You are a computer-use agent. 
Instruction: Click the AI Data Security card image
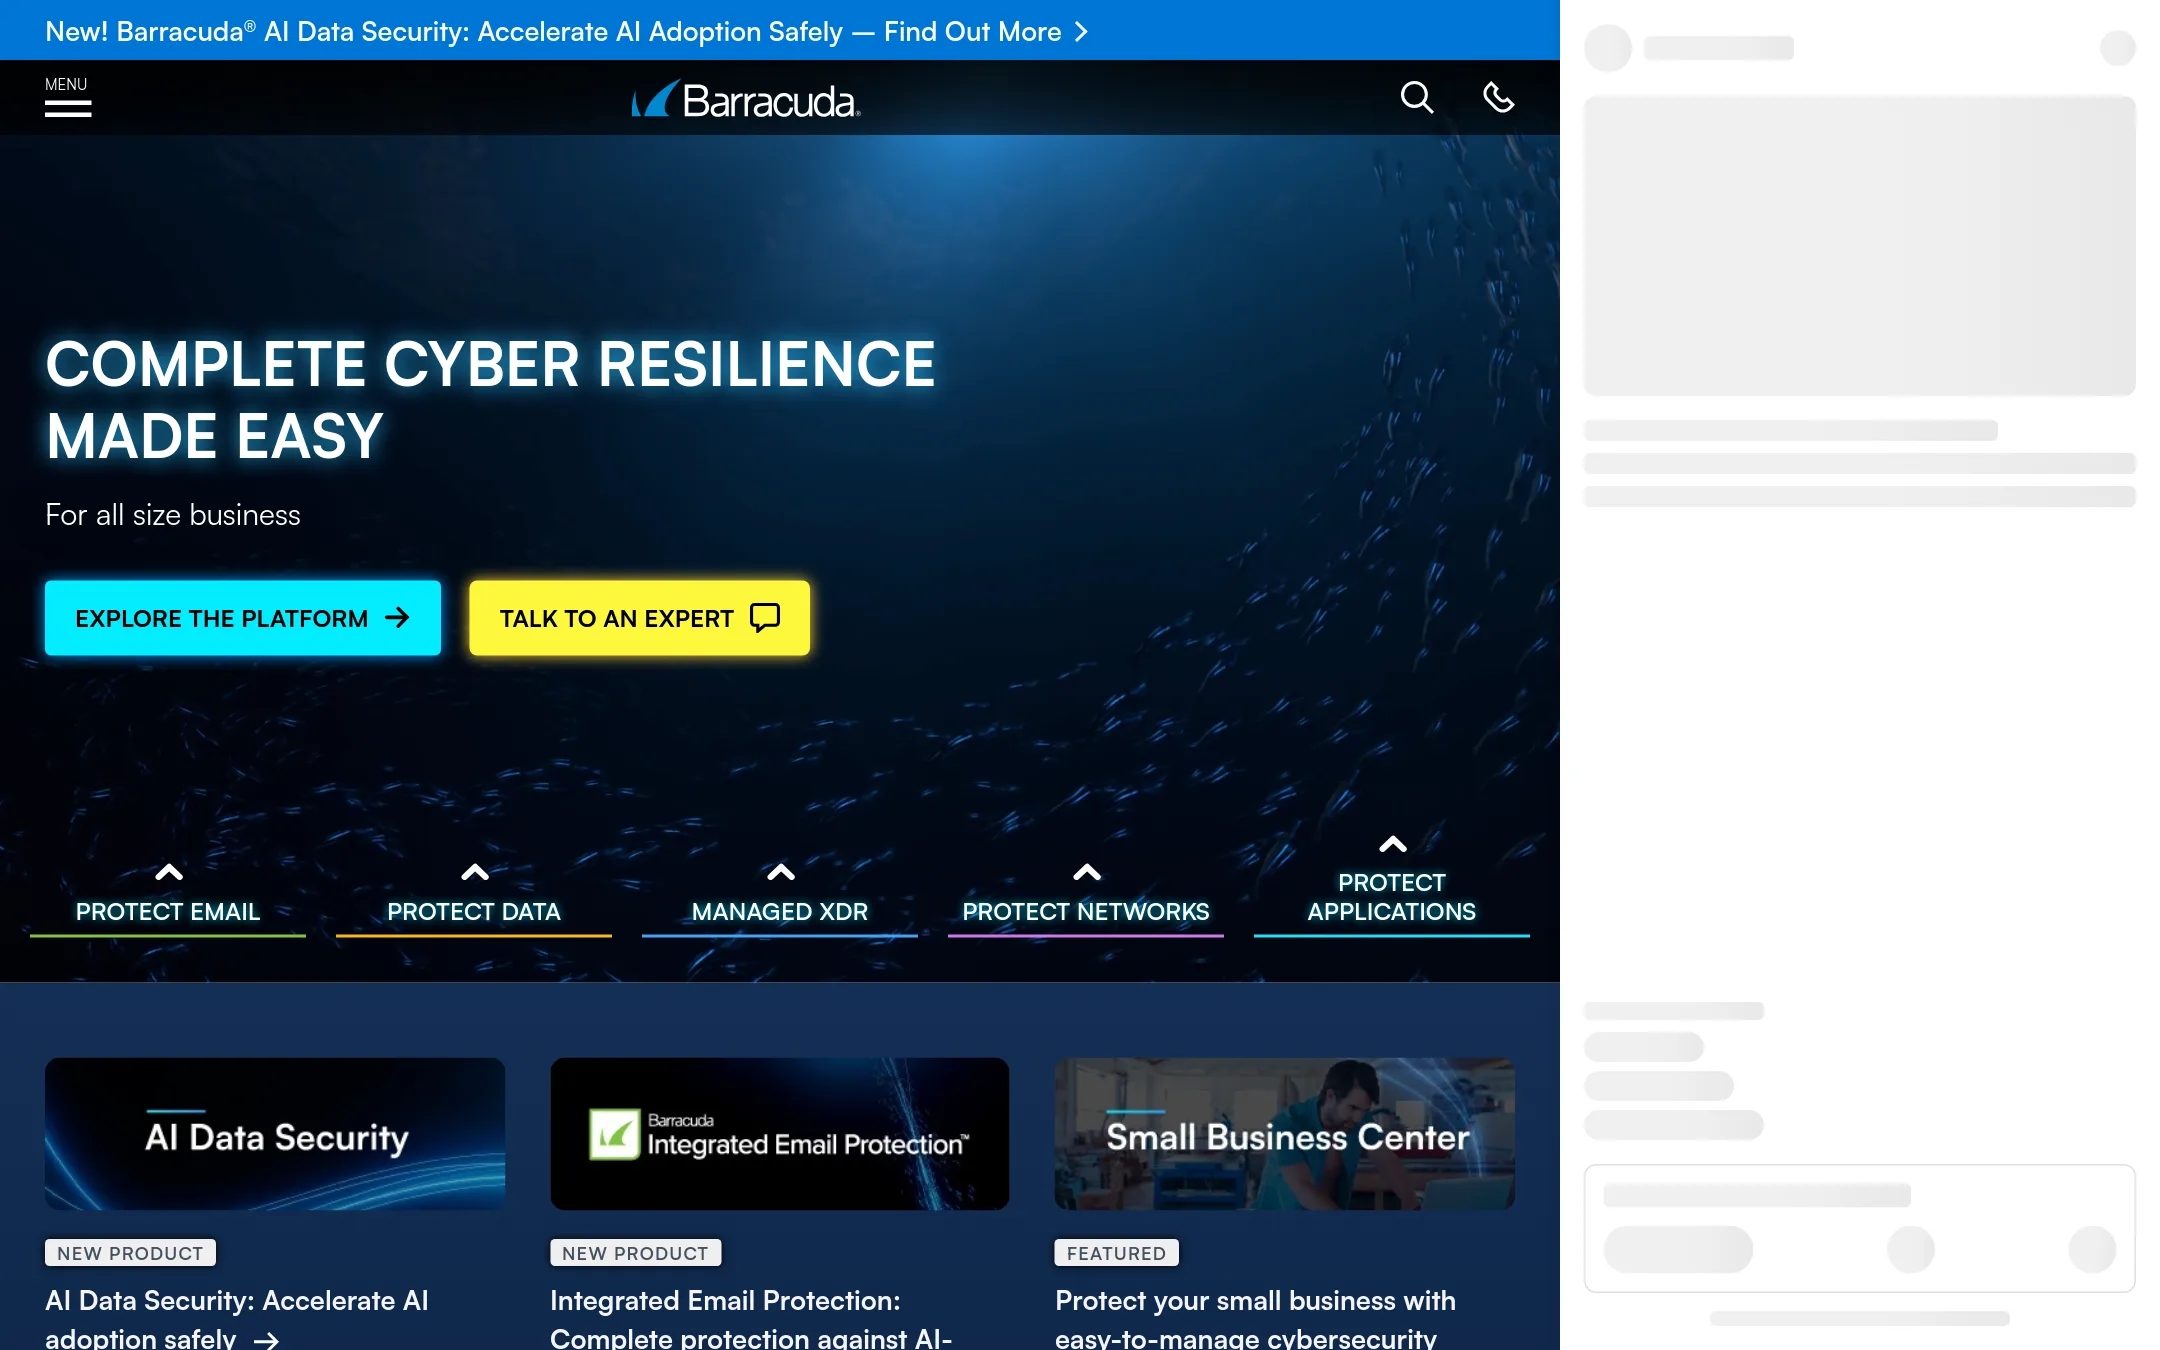[275, 1134]
